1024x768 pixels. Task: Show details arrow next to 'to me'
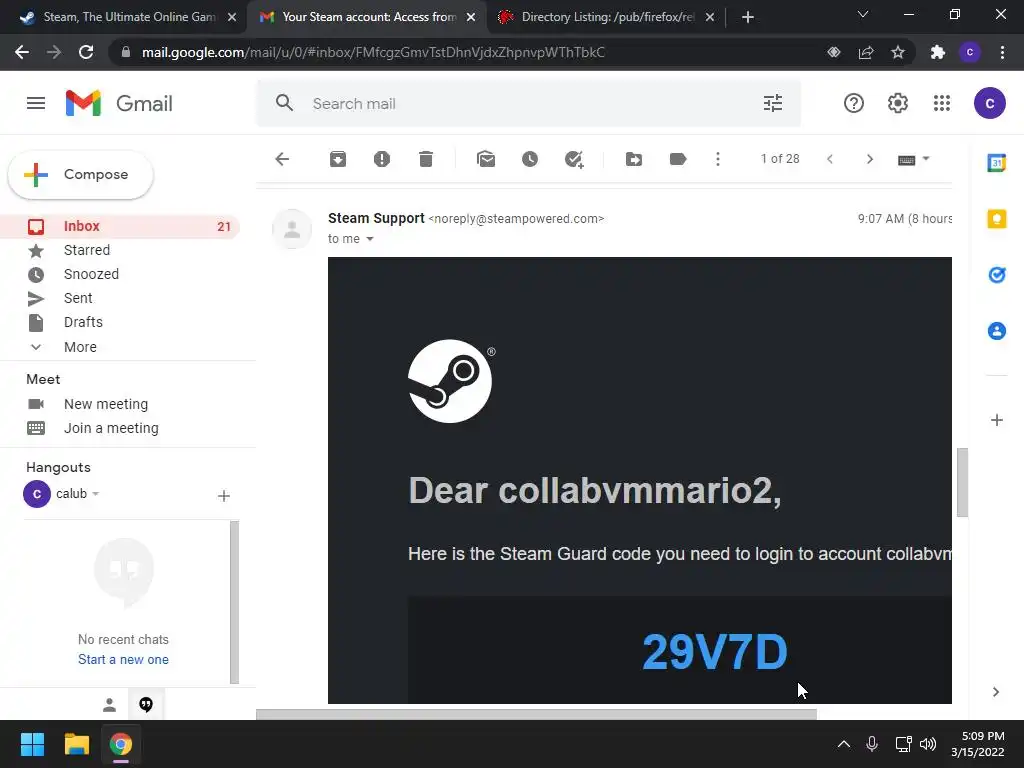[370, 239]
